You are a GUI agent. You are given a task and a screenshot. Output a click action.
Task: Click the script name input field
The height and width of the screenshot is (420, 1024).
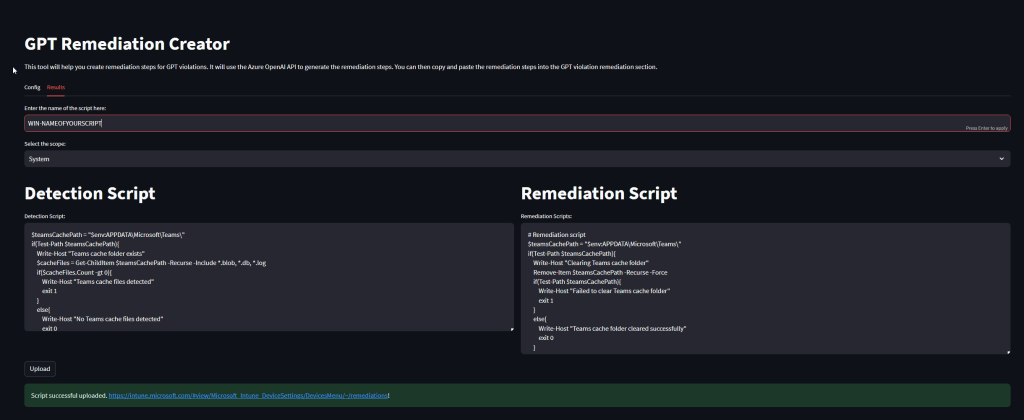400,123
